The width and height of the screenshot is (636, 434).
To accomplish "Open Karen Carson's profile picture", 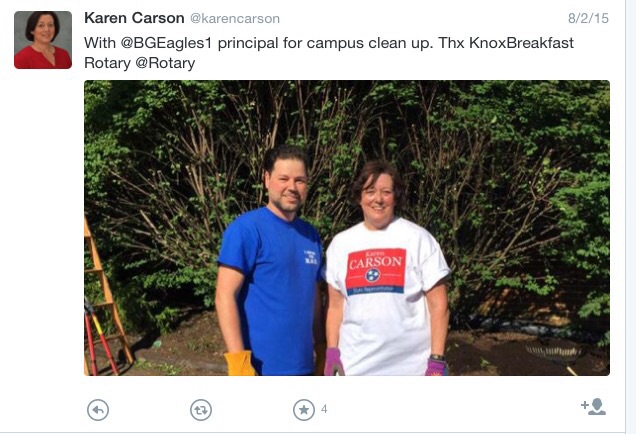I will [x=43, y=40].
